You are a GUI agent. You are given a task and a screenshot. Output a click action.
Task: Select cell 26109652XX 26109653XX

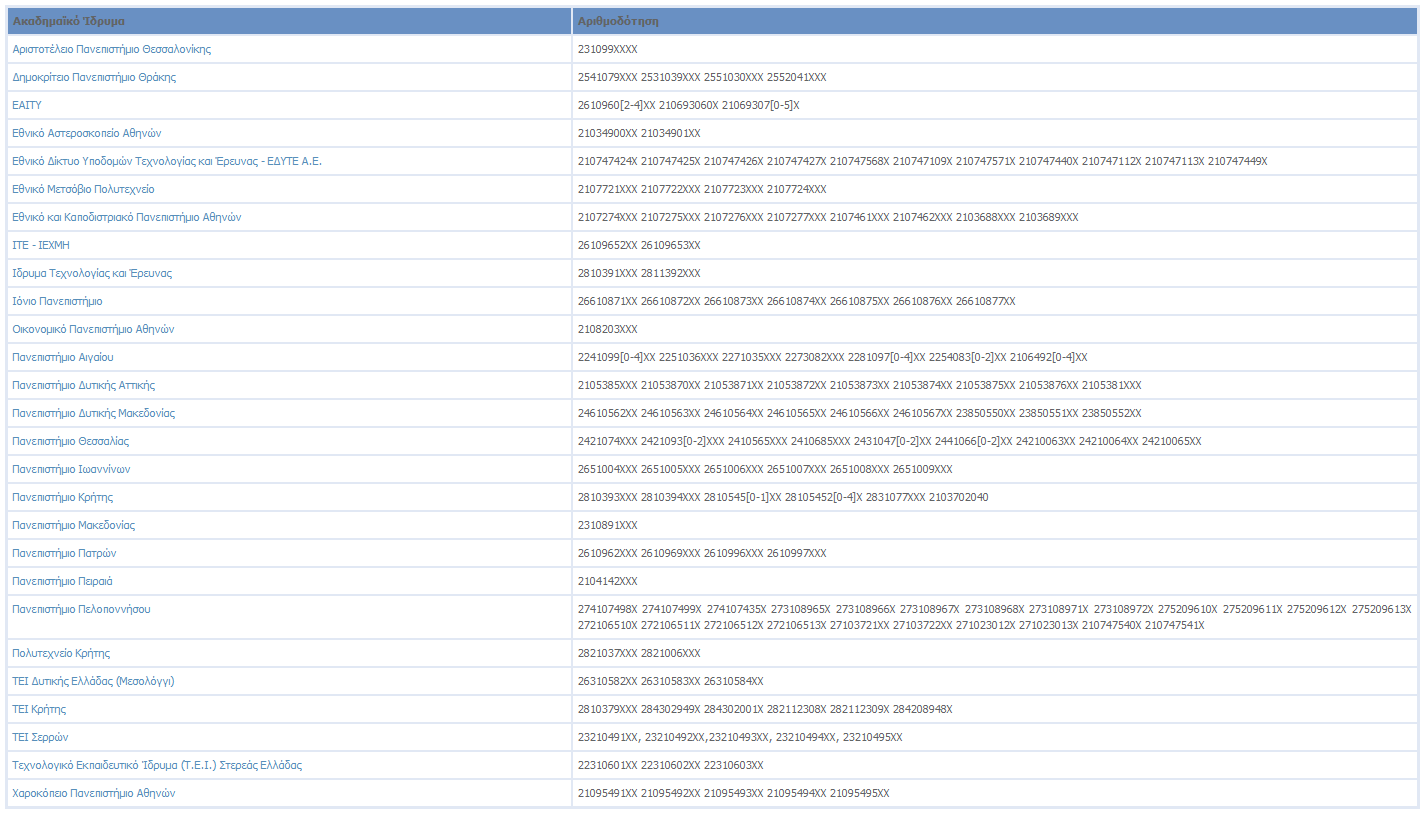[x=995, y=245]
